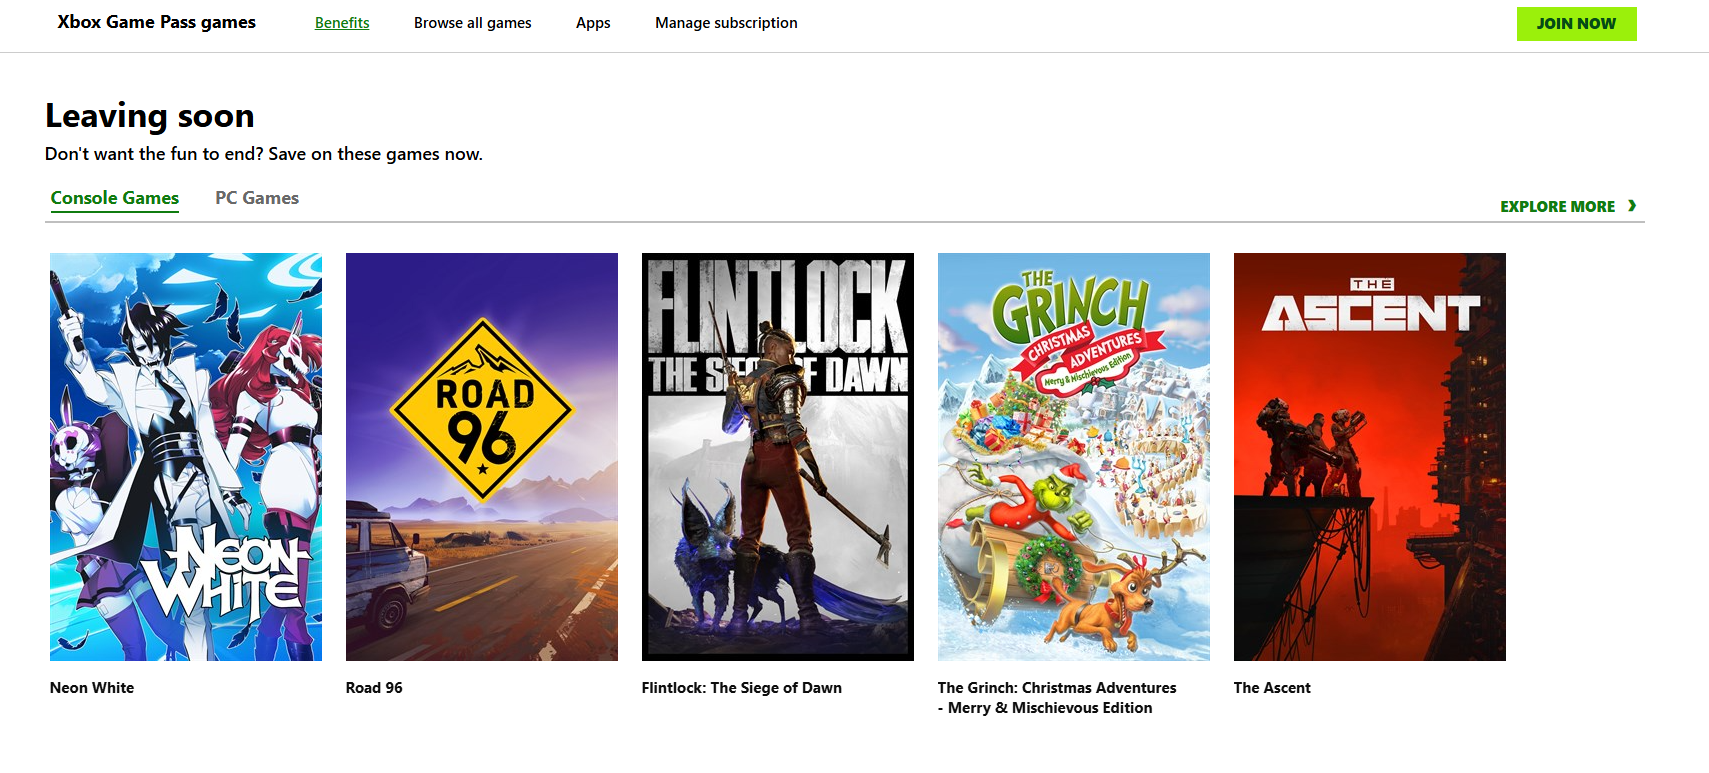Click Flintlock: The Siege of Dawn title
The image size is (1709, 773).
click(742, 688)
